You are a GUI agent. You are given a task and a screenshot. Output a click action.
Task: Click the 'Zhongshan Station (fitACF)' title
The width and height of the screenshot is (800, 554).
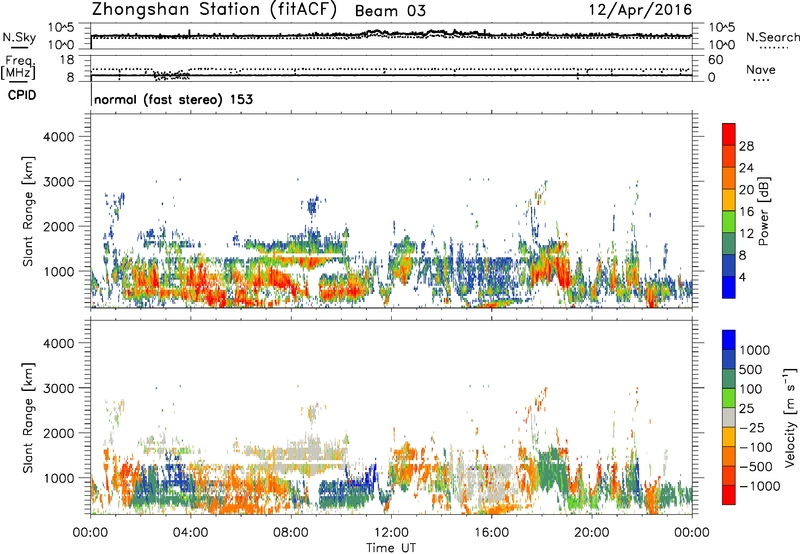pos(214,10)
